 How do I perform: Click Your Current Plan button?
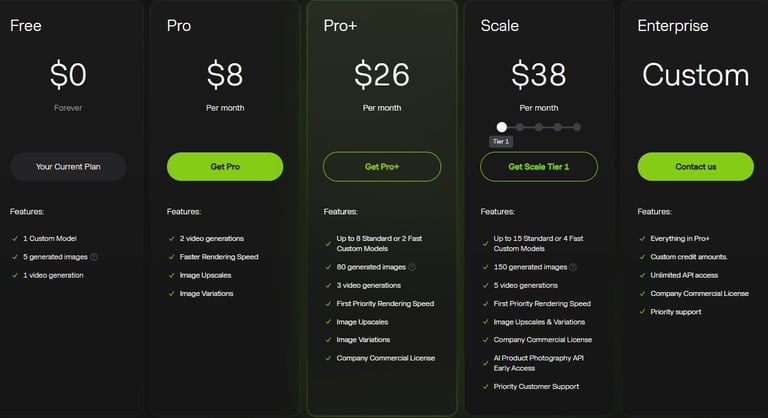click(x=68, y=167)
